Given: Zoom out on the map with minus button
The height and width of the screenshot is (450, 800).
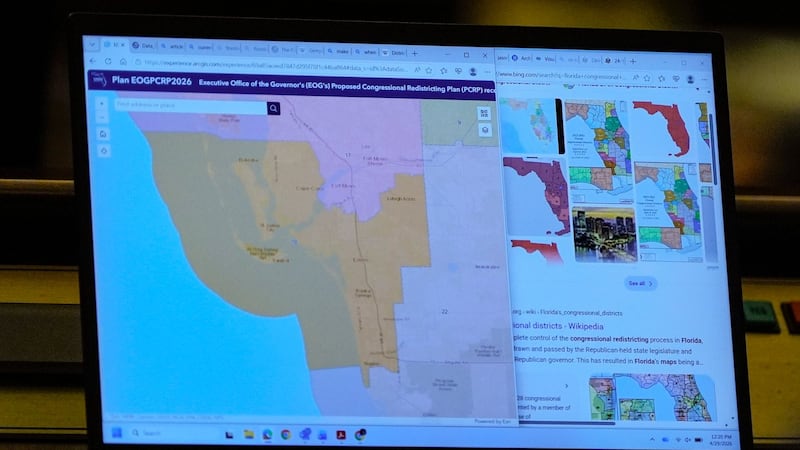Looking at the screenshot, I should (102, 116).
